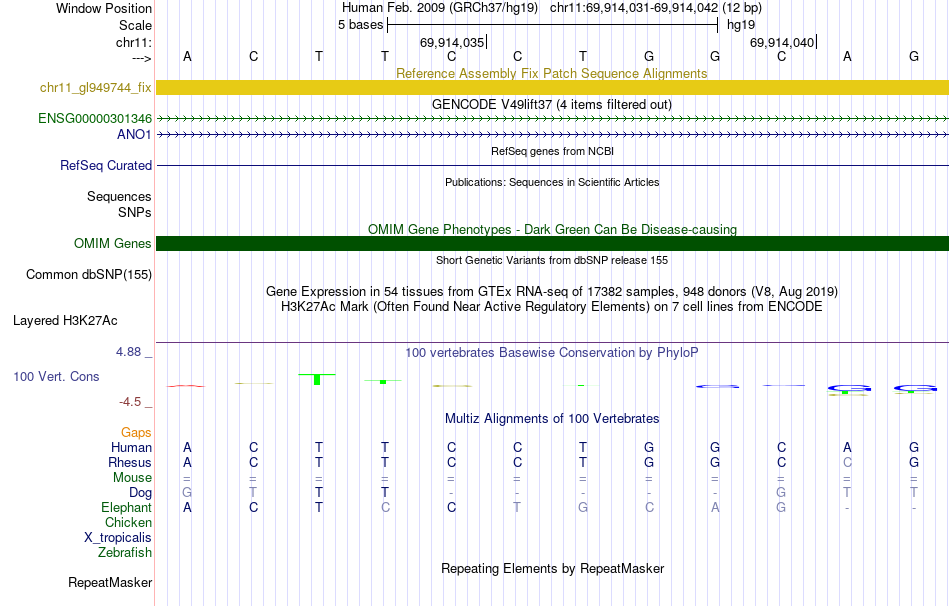Click the hg19 label beside scale bar

click(741, 25)
